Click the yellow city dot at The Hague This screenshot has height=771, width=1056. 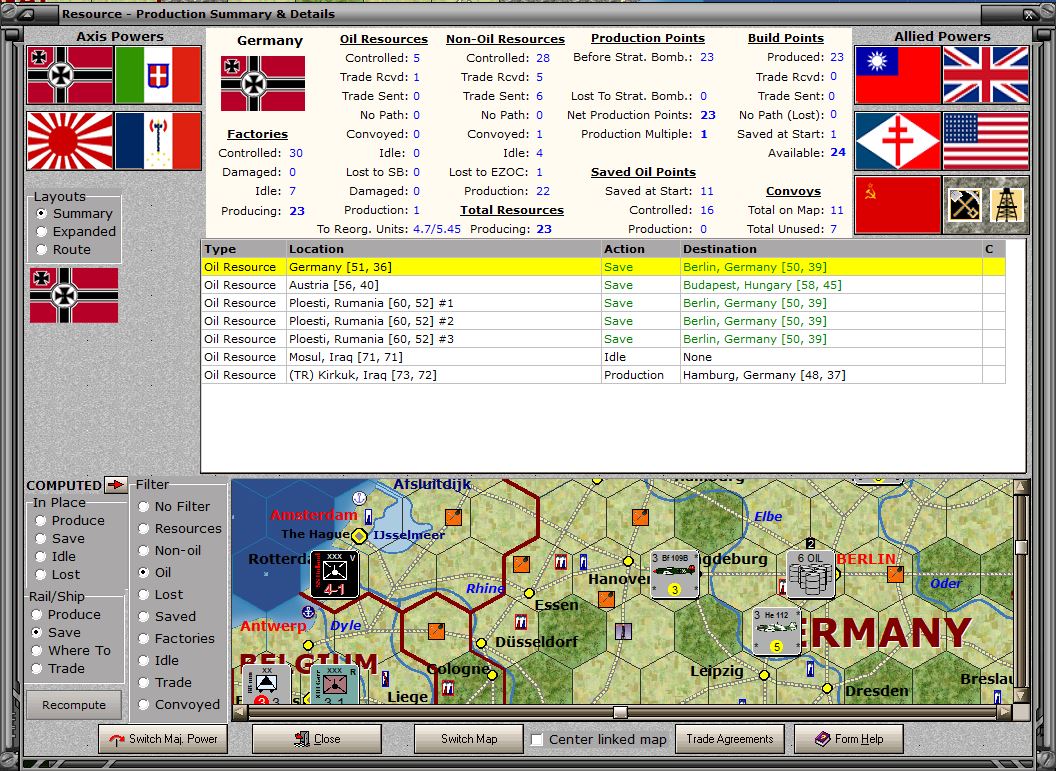360,536
